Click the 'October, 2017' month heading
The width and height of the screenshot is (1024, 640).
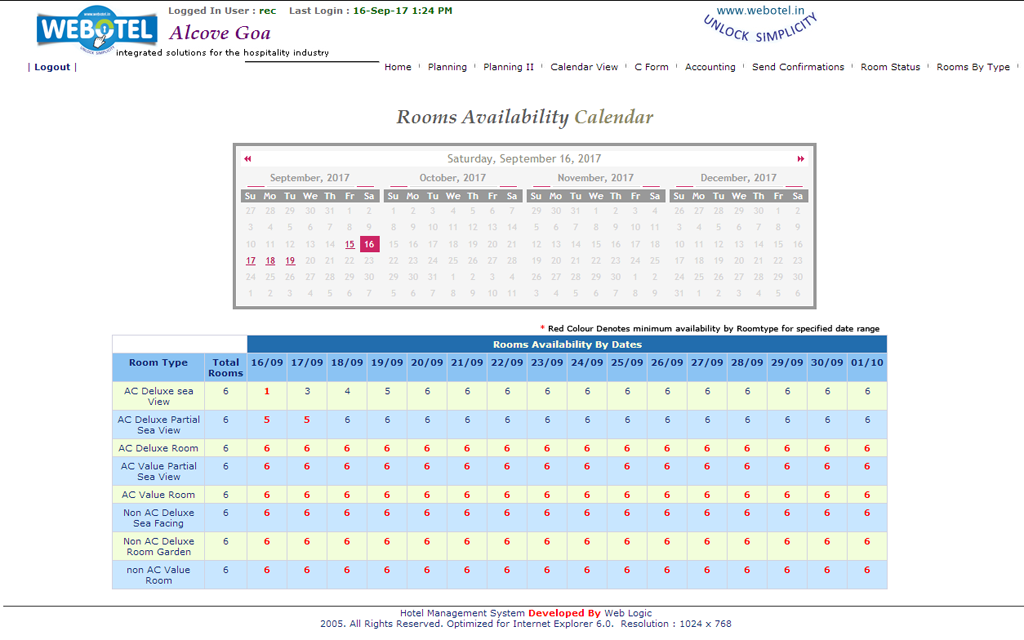[x=453, y=178]
